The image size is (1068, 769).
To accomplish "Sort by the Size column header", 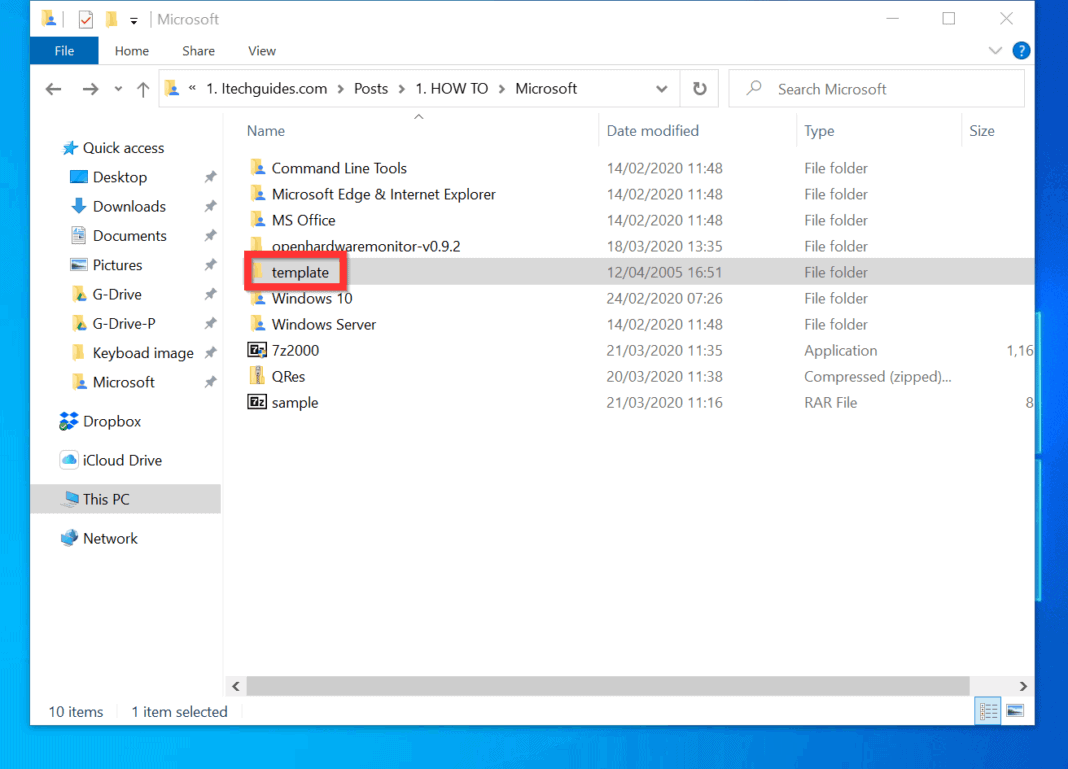I will [981, 131].
